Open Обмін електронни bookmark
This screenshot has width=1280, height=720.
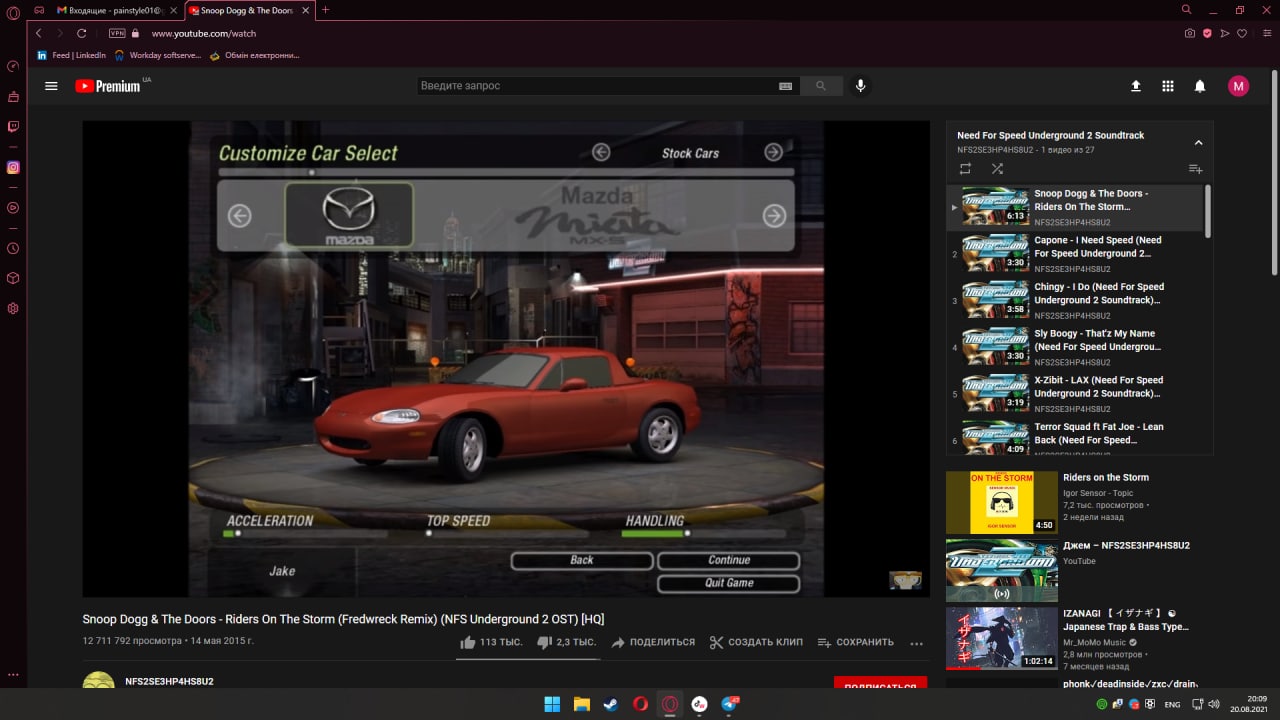pyautogui.click(x=254, y=55)
